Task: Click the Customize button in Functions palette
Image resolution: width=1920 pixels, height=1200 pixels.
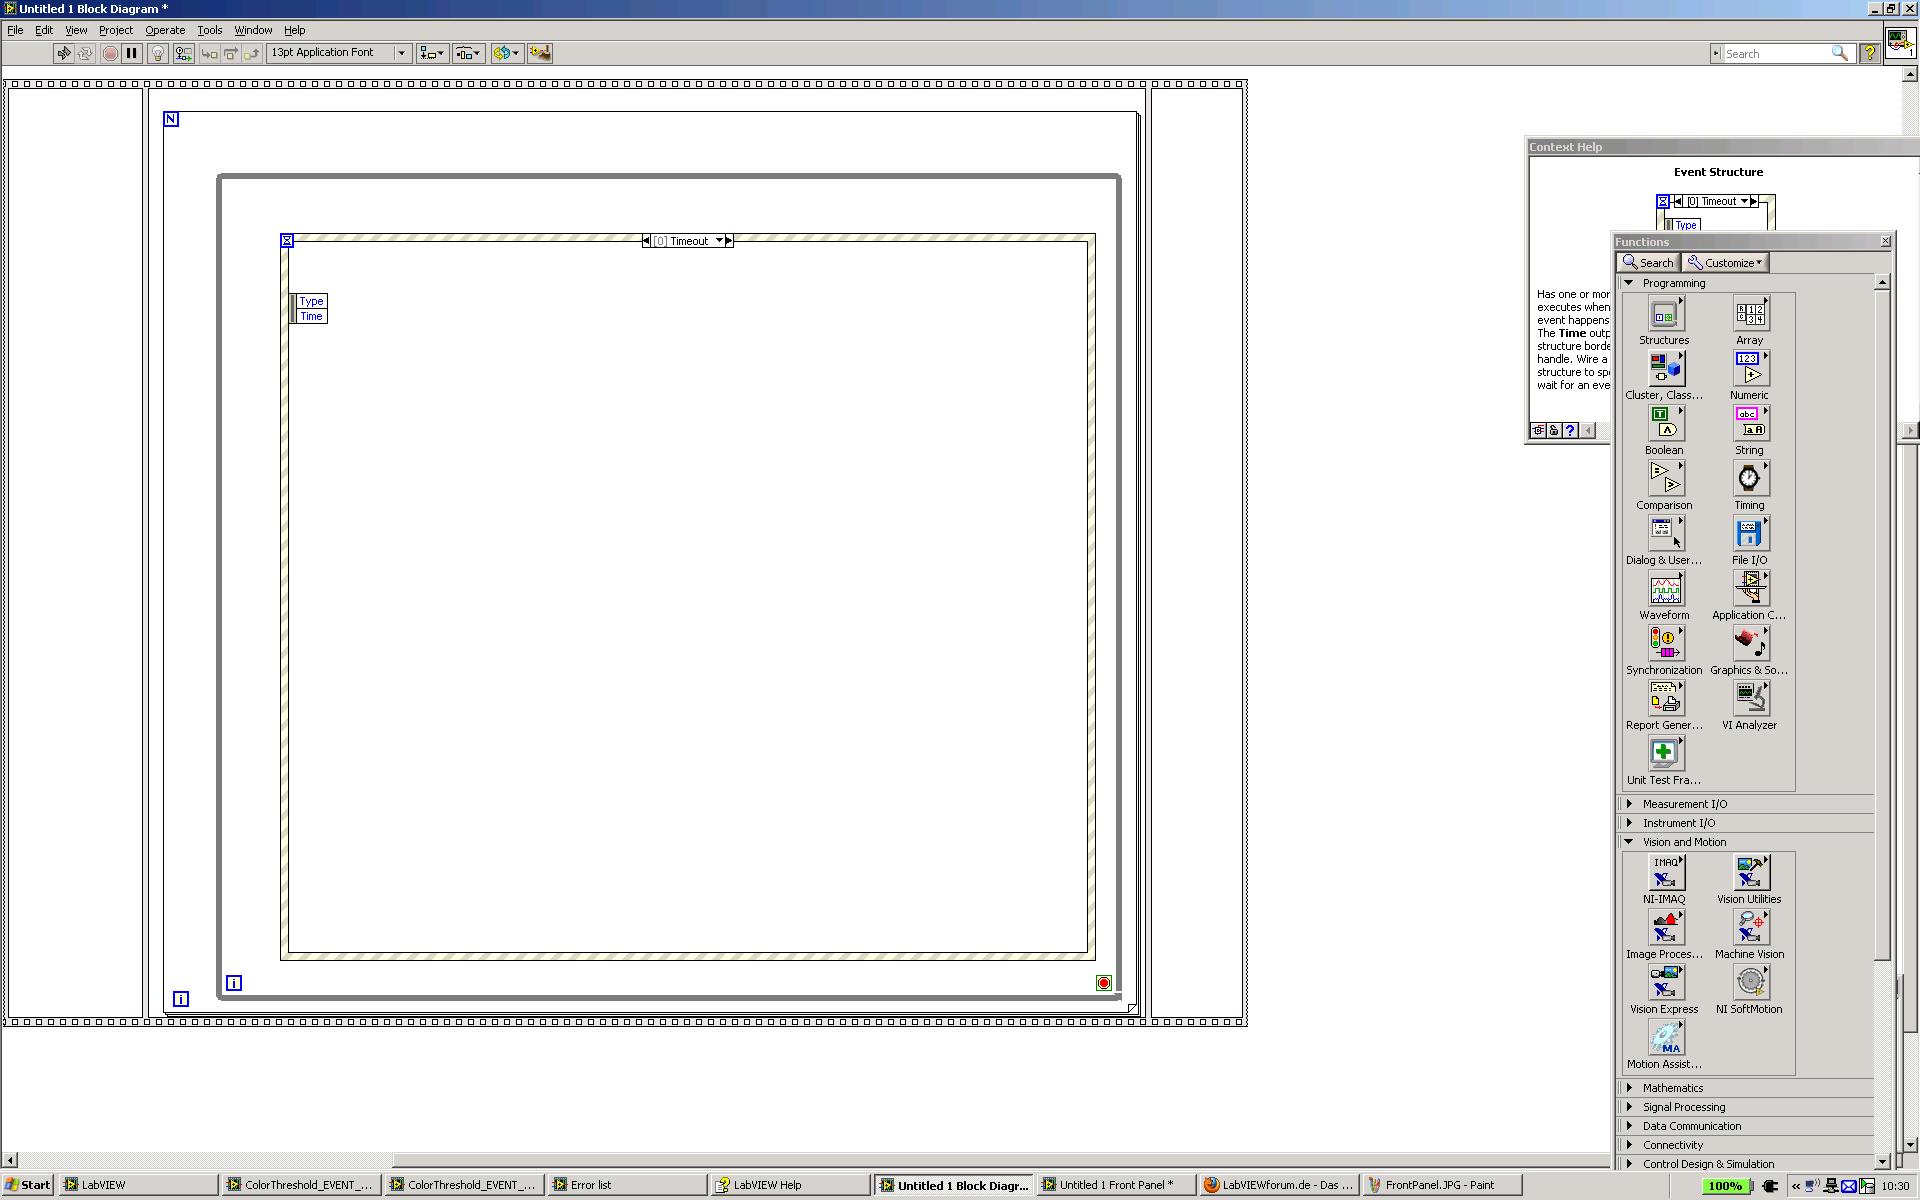Action: [1726, 263]
